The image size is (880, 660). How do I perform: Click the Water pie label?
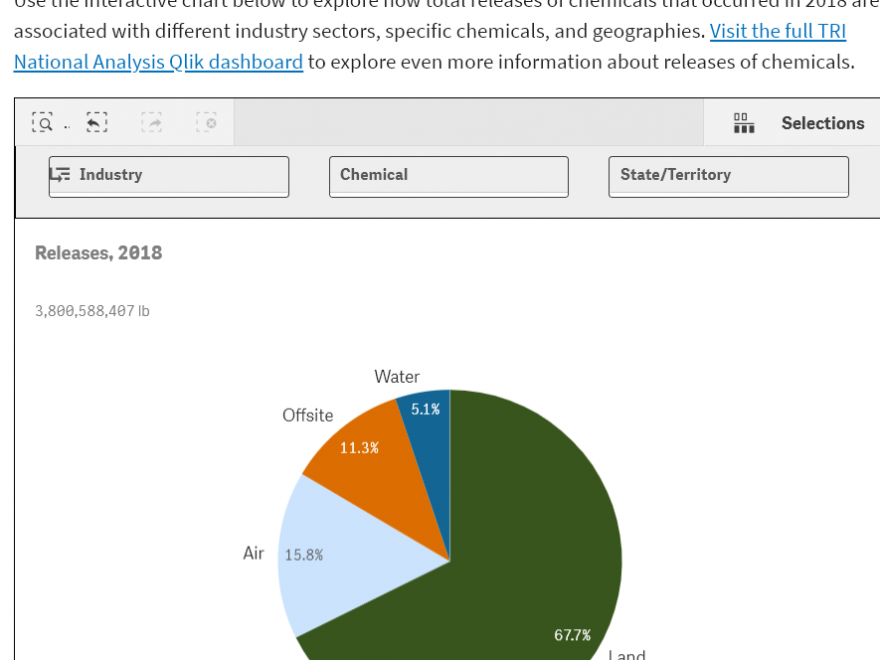tap(397, 377)
